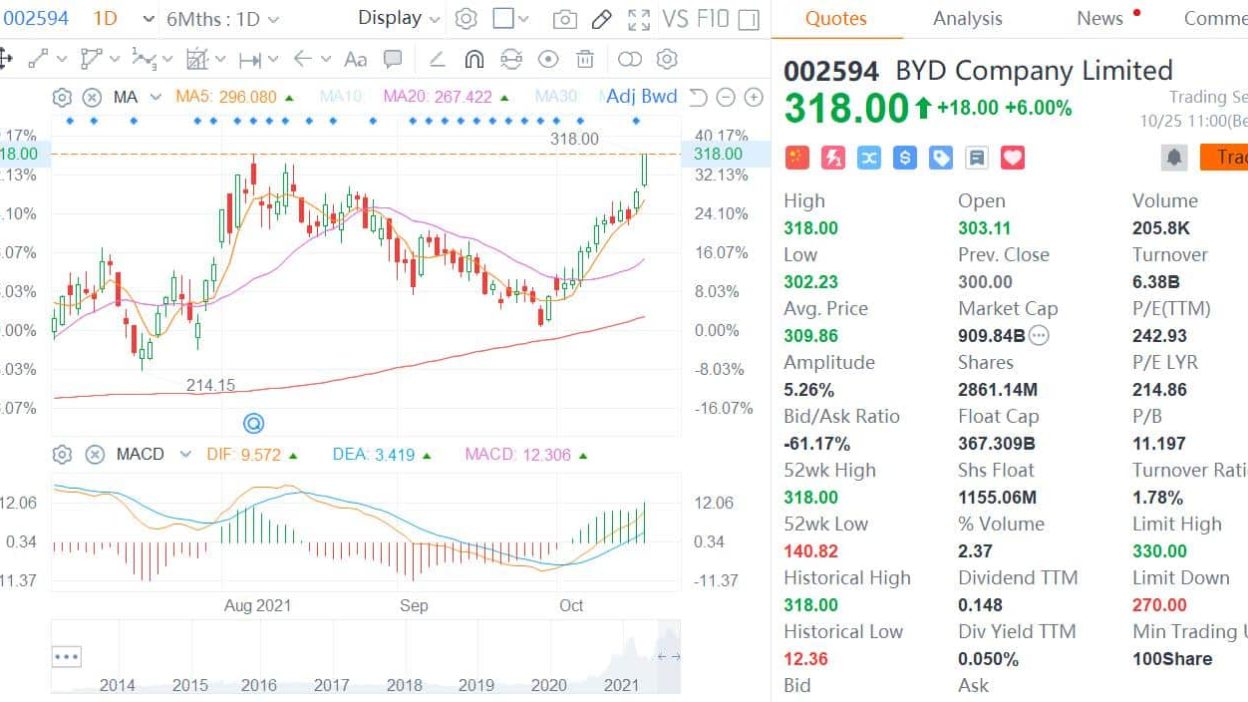Viewport: 1248px width, 702px height.
Task: Take a chart snapshot with camera icon
Action: pos(565,19)
